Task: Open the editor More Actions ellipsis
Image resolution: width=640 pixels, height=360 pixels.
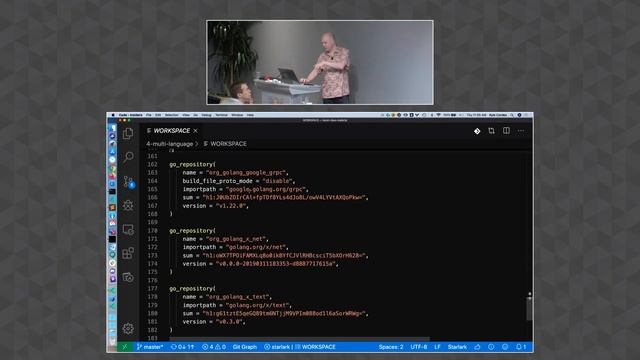Action: [x=521, y=131]
